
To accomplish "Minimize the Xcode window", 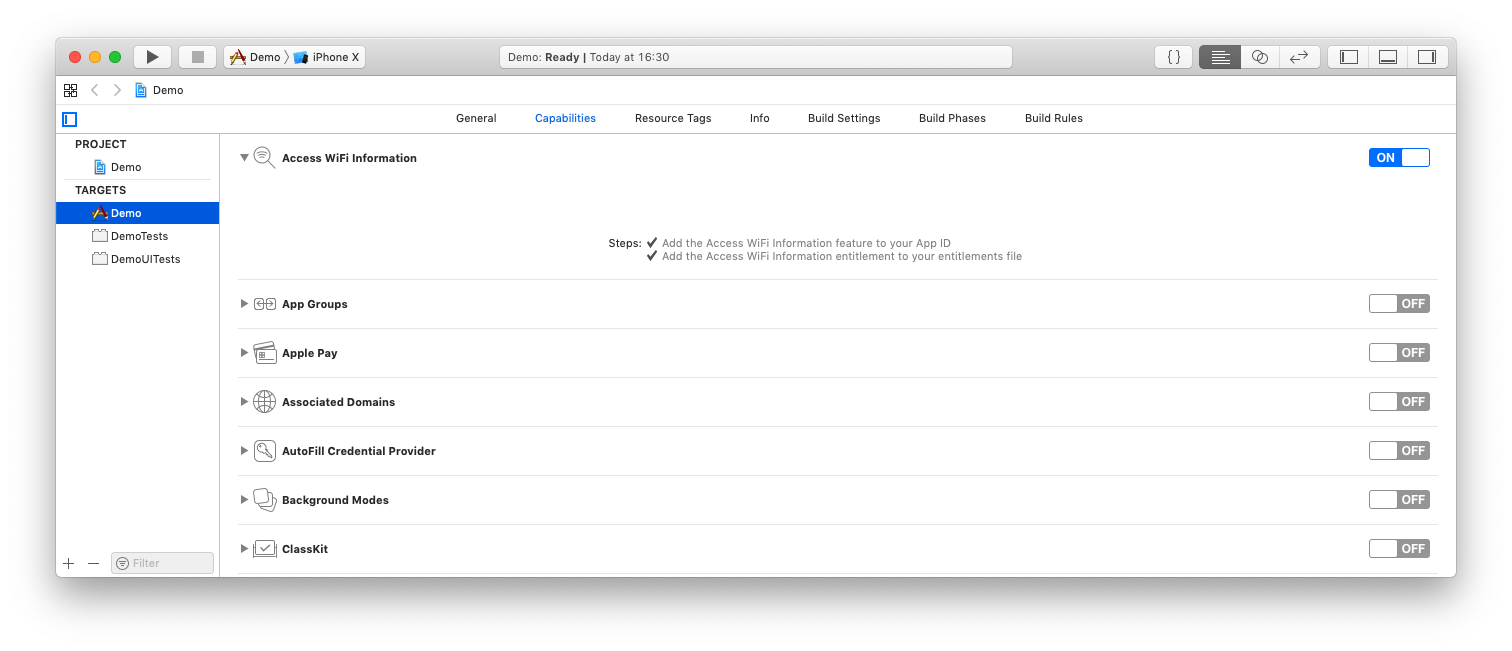I will point(95,57).
